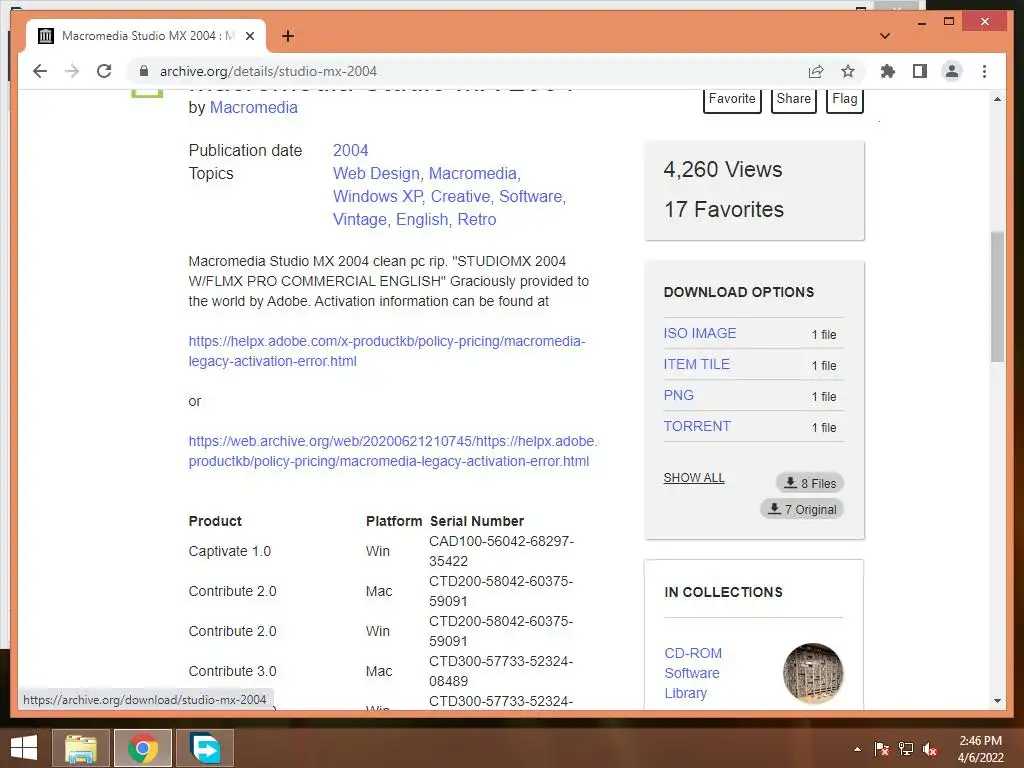Screen dimensions: 1024x768
Task: Click Action Center flag tray icon
Action: (882, 749)
